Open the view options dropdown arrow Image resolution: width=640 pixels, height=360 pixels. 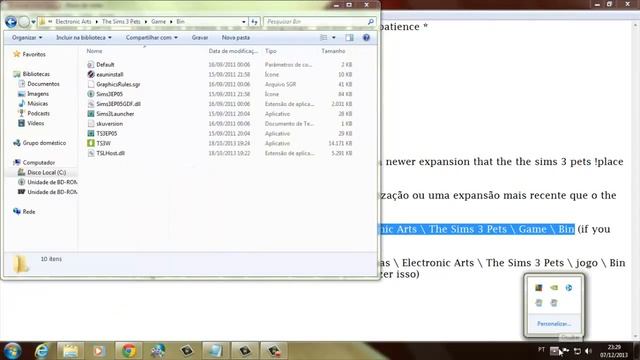coord(333,38)
